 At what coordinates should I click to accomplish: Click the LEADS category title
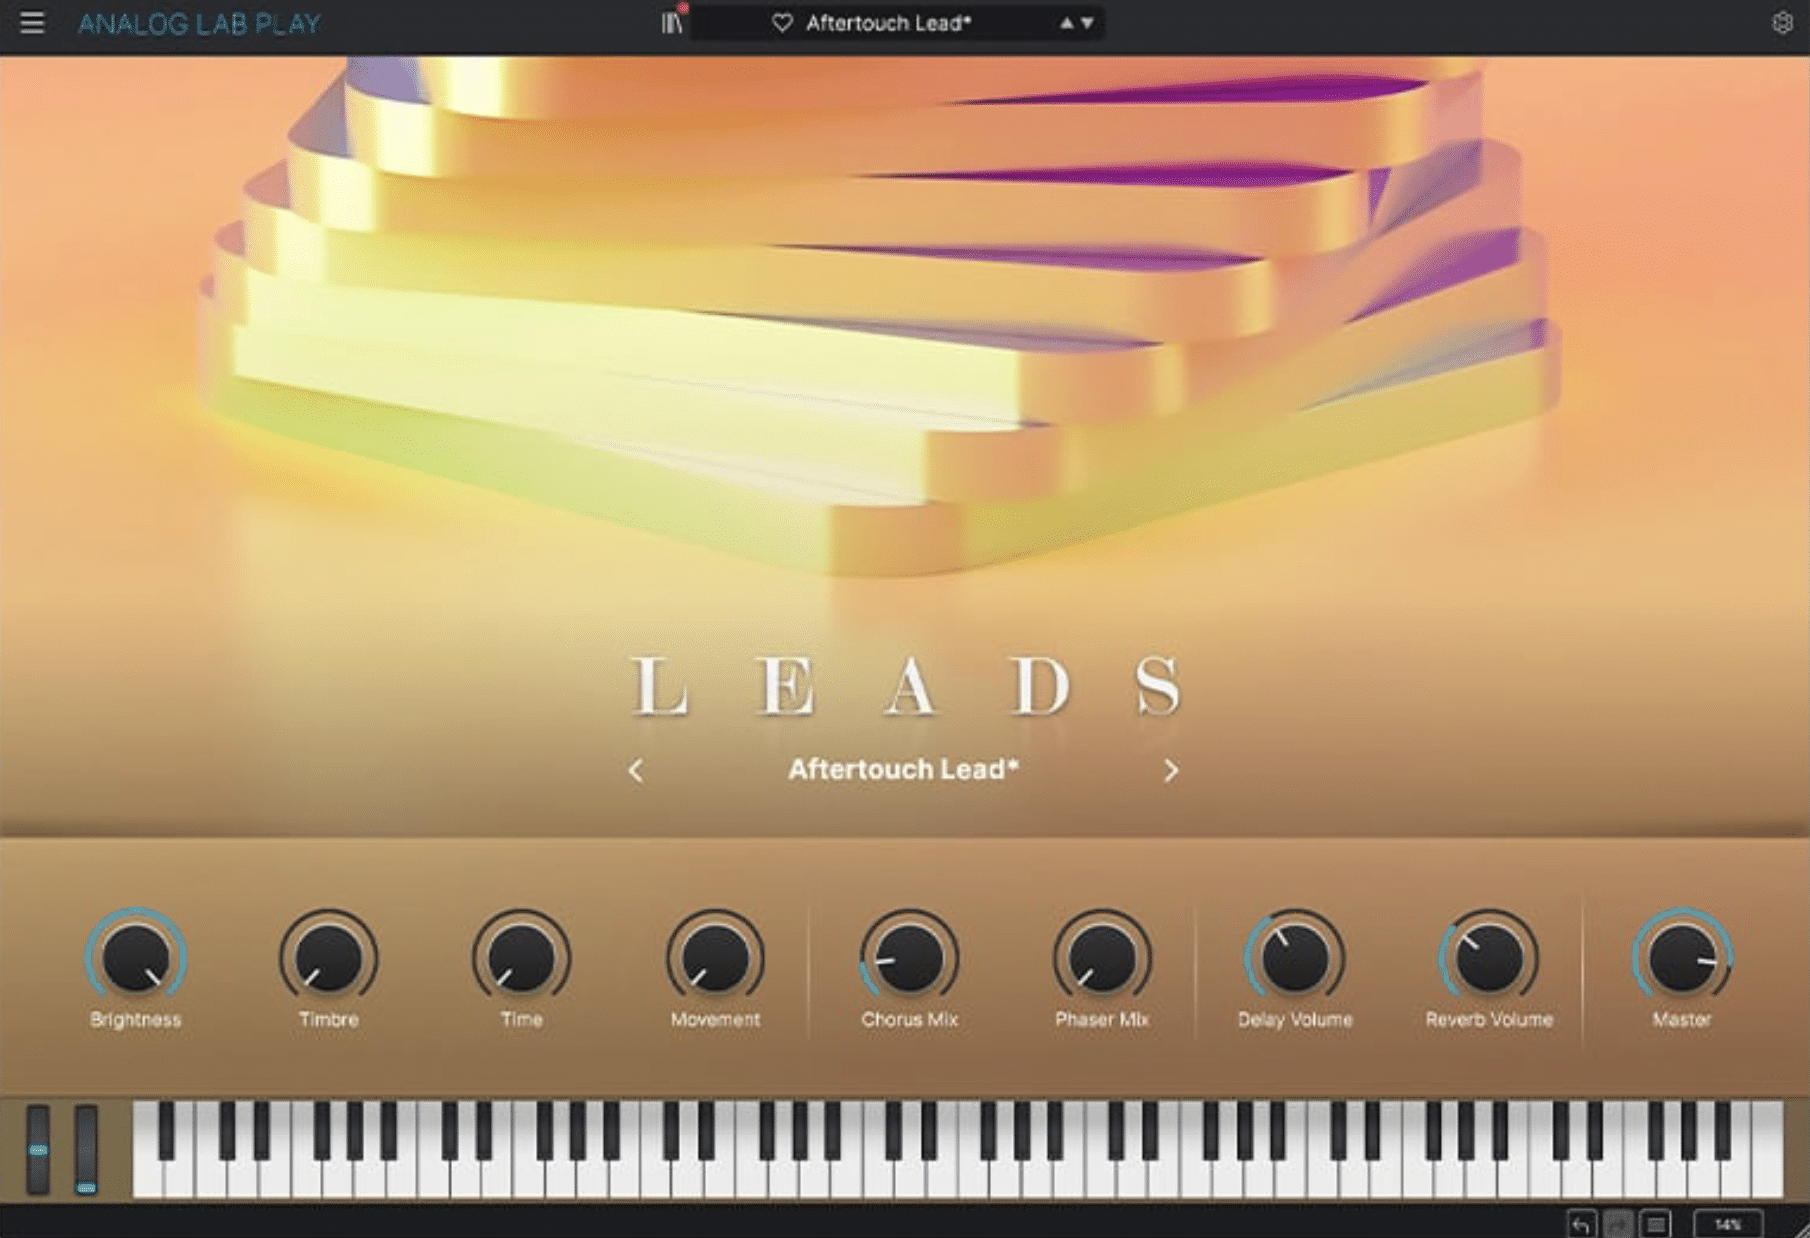pyautogui.click(x=906, y=686)
